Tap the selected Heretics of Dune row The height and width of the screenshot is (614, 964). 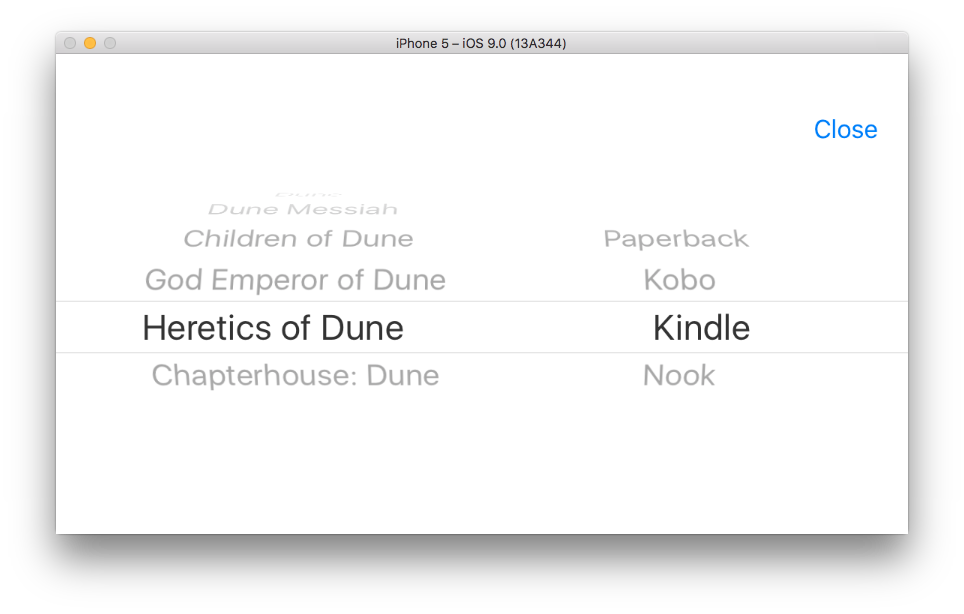click(x=273, y=328)
